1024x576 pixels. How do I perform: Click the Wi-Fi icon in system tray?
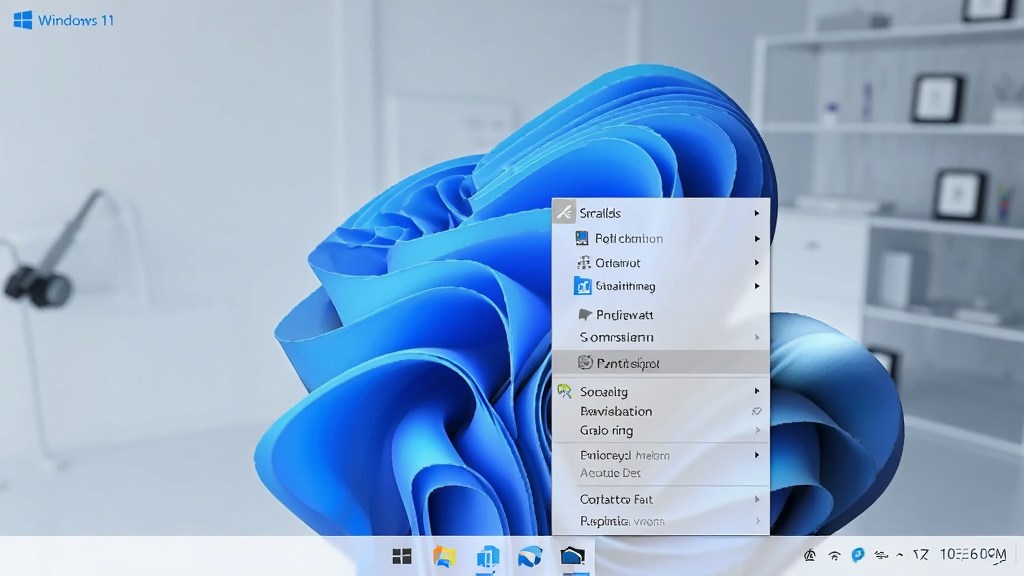pos(834,556)
